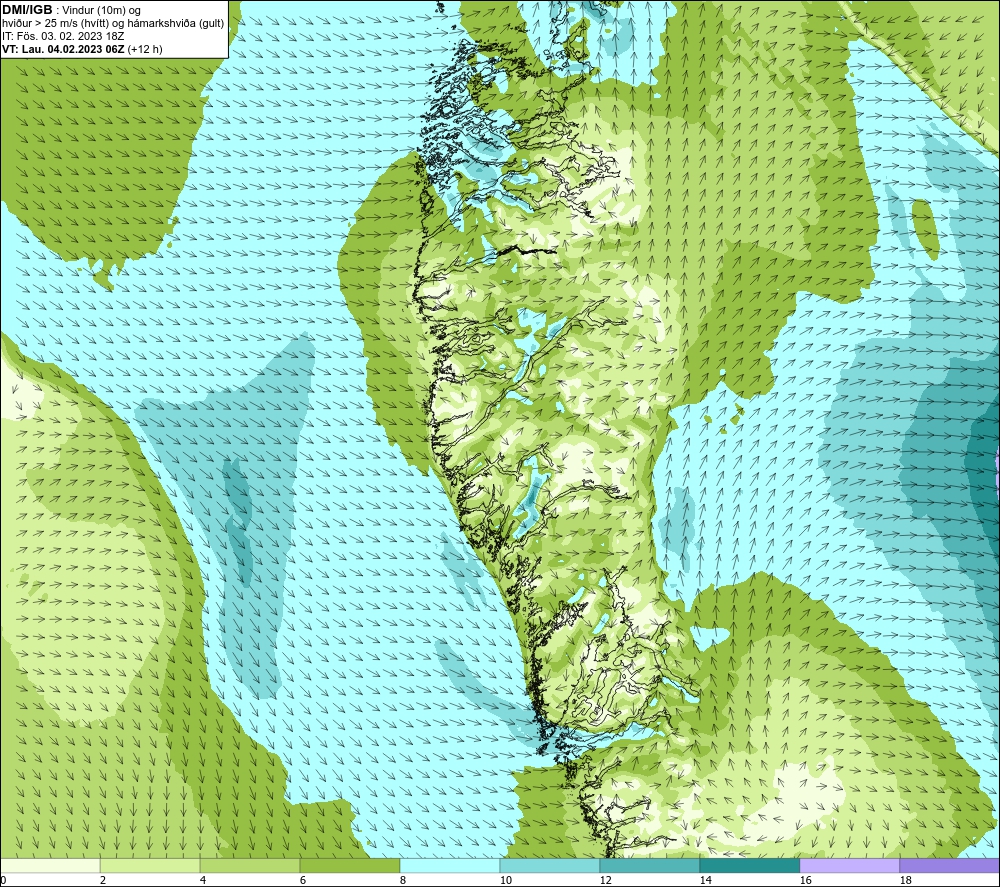The width and height of the screenshot is (1000, 887).
Task: Click the 'DMI/IGB' title text
Action: pyautogui.click(x=27, y=10)
